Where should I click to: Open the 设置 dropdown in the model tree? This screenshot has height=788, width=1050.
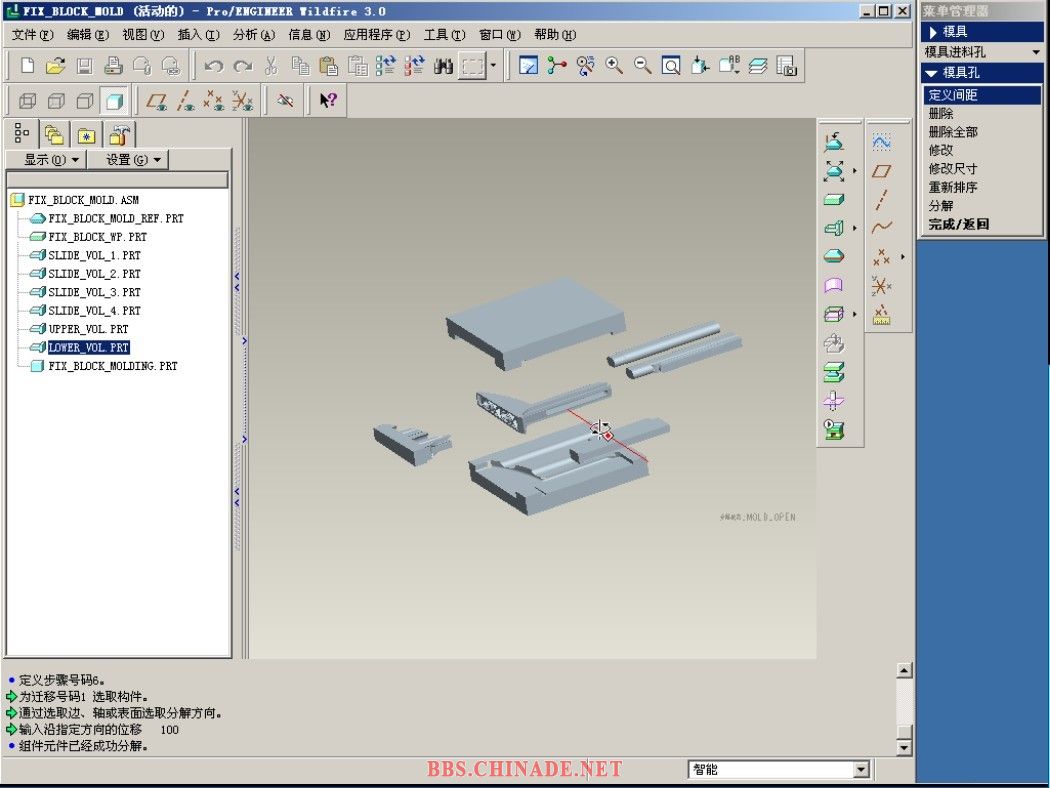tap(129, 159)
